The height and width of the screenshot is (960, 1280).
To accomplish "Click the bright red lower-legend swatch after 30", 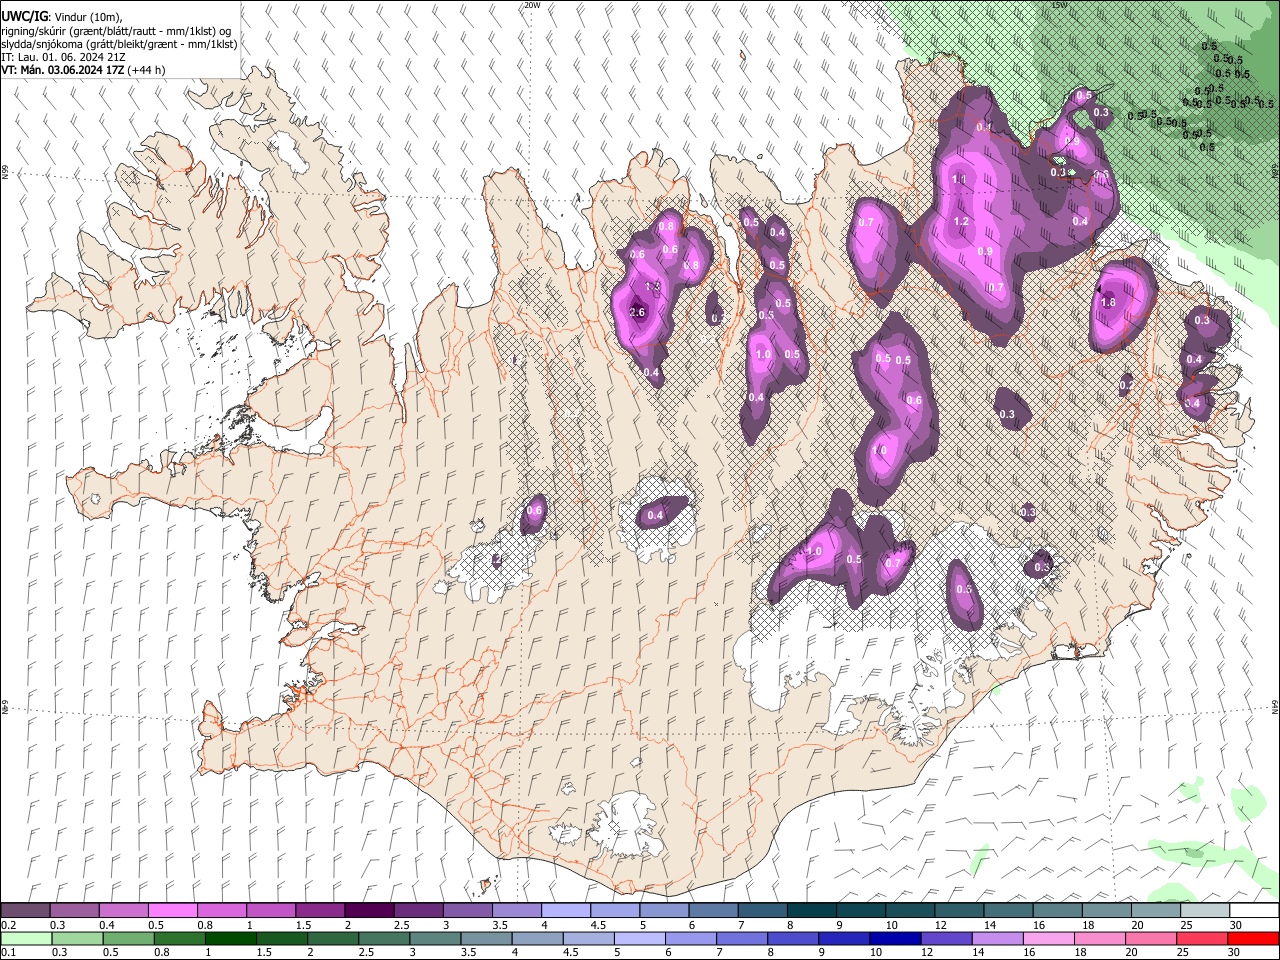I will (x=1255, y=938).
